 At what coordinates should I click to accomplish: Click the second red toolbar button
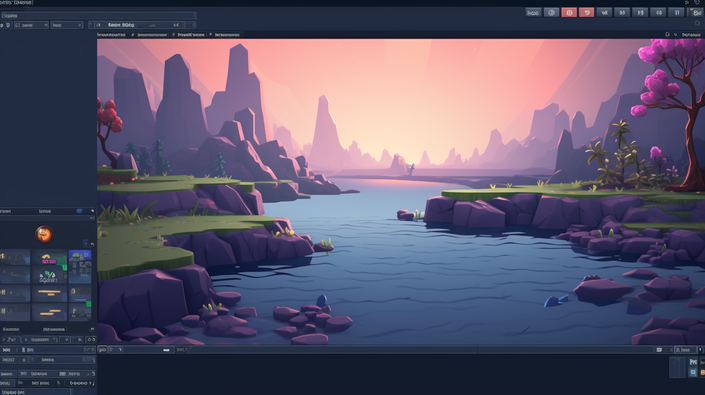[x=586, y=13]
